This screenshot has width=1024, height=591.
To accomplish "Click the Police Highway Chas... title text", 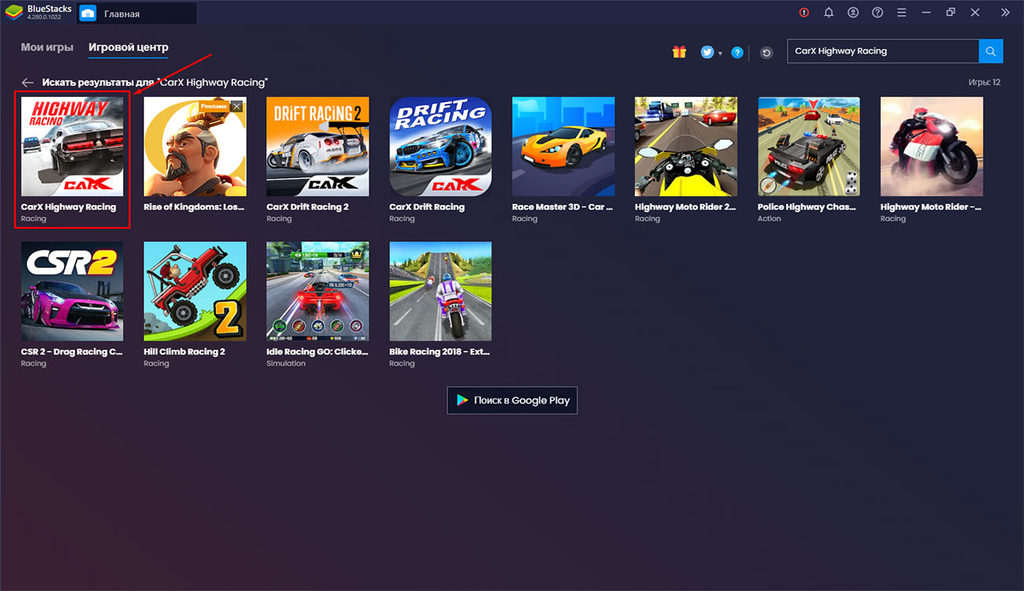I will [807, 207].
